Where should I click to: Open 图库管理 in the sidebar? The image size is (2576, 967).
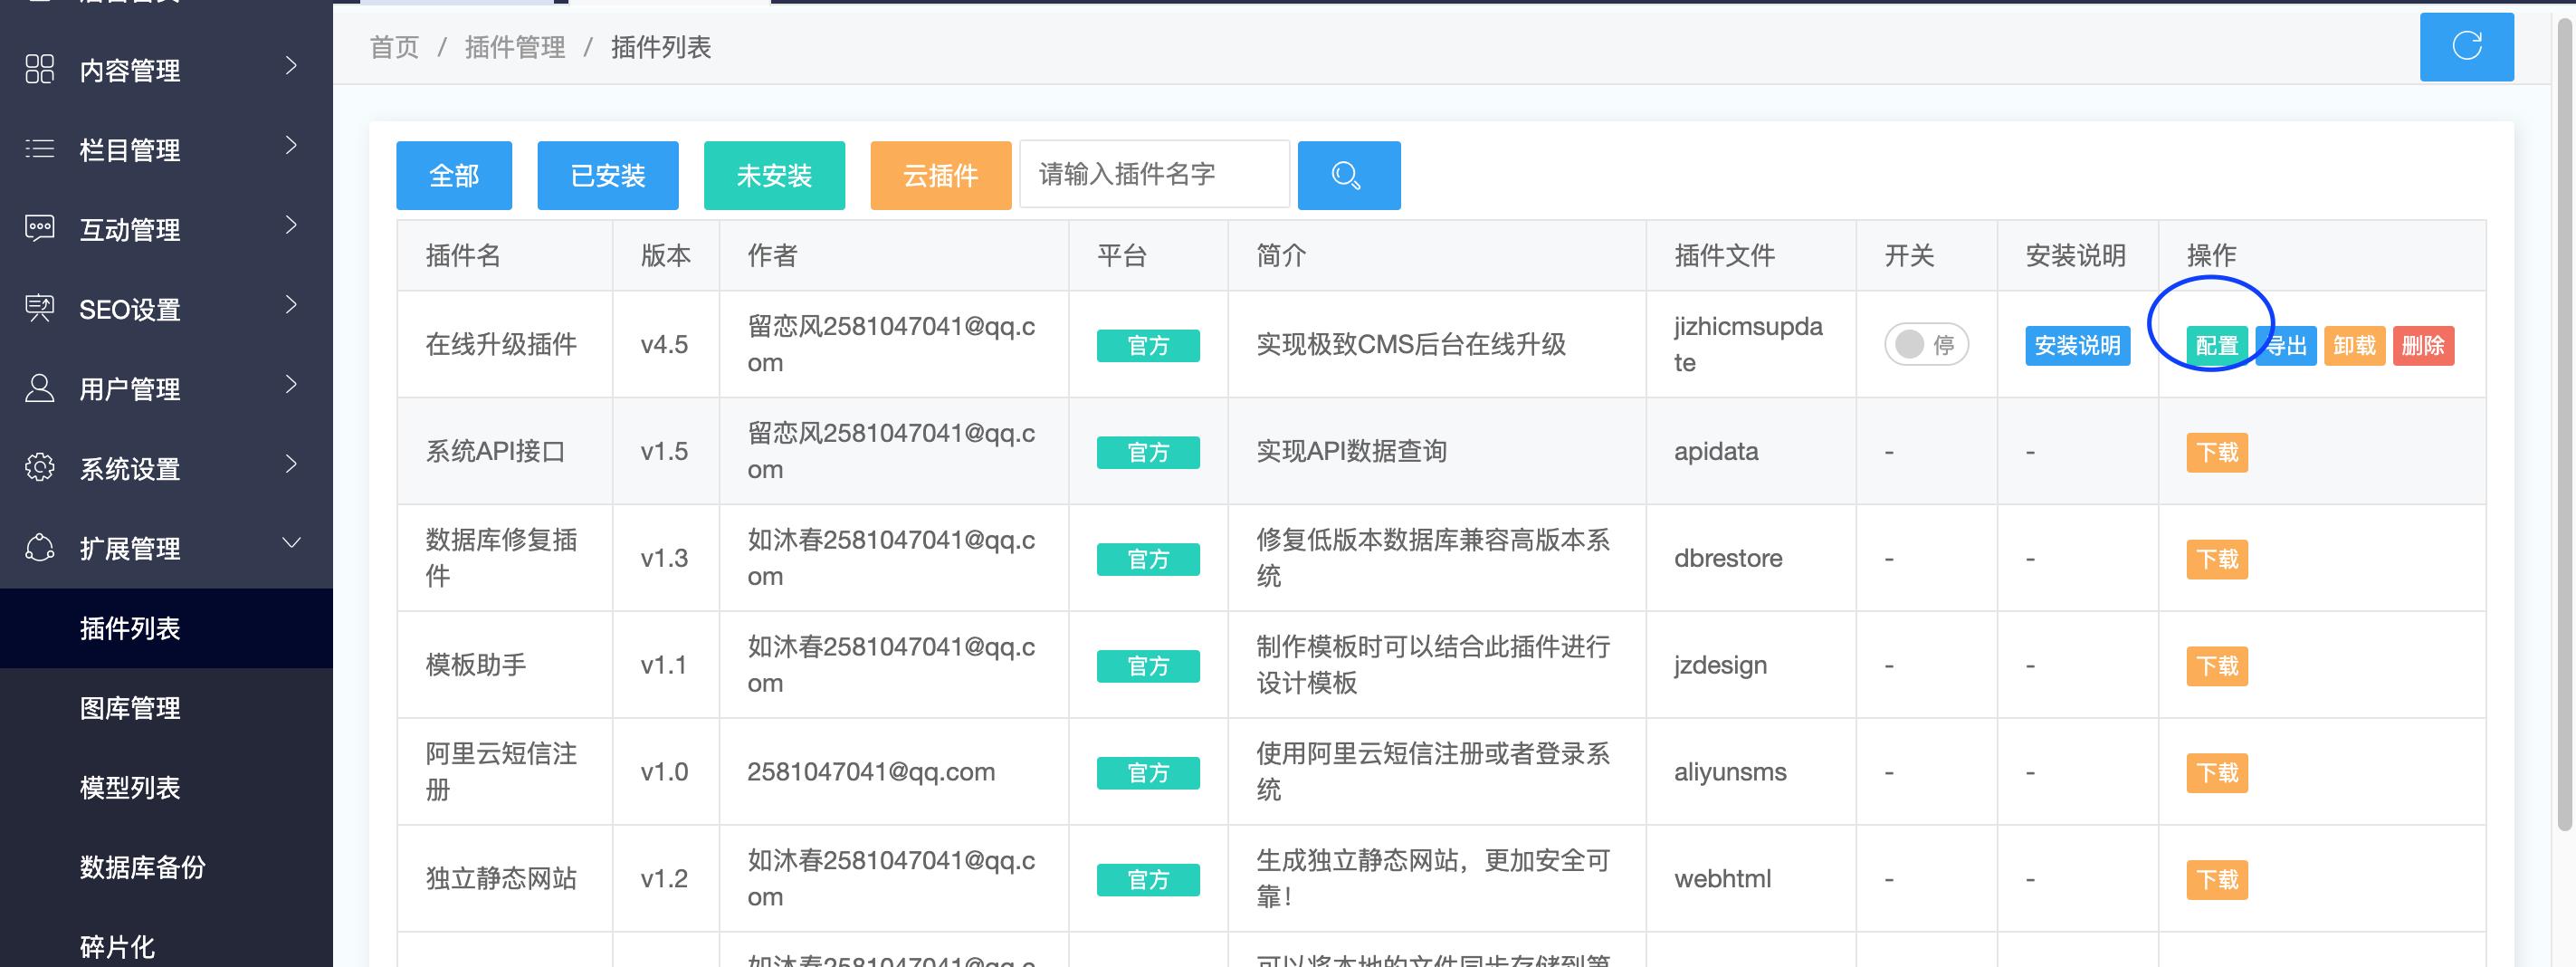point(166,708)
